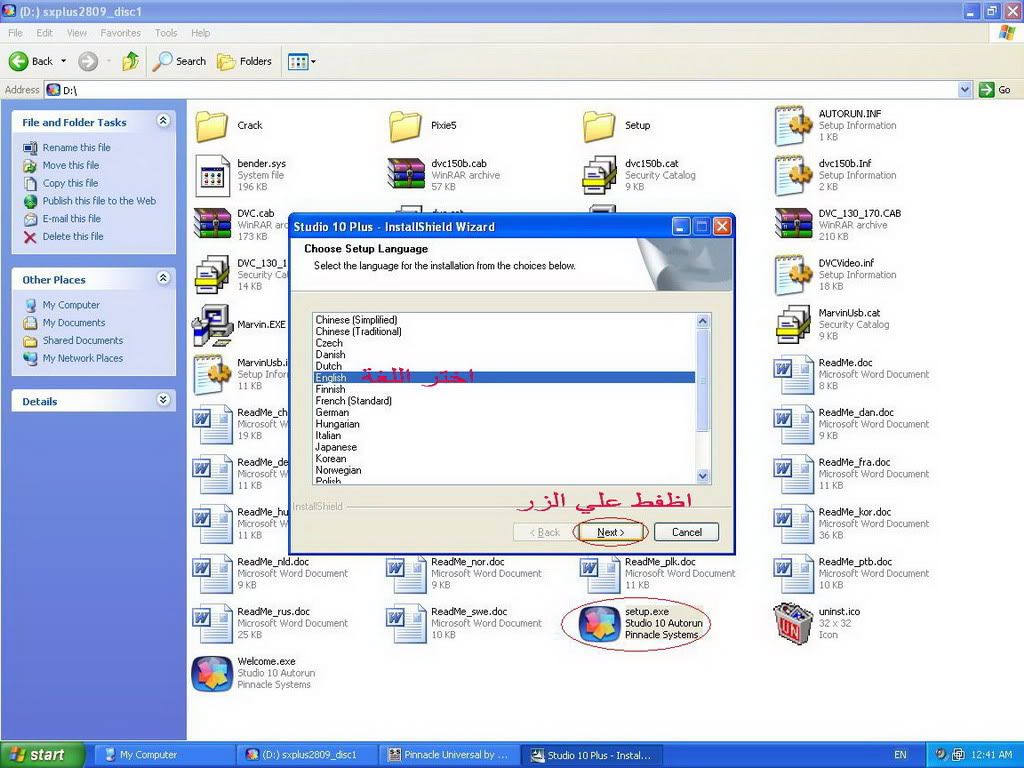Open the Help menu
This screenshot has height=768, width=1024.
pyautogui.click(x=200, y=33)
